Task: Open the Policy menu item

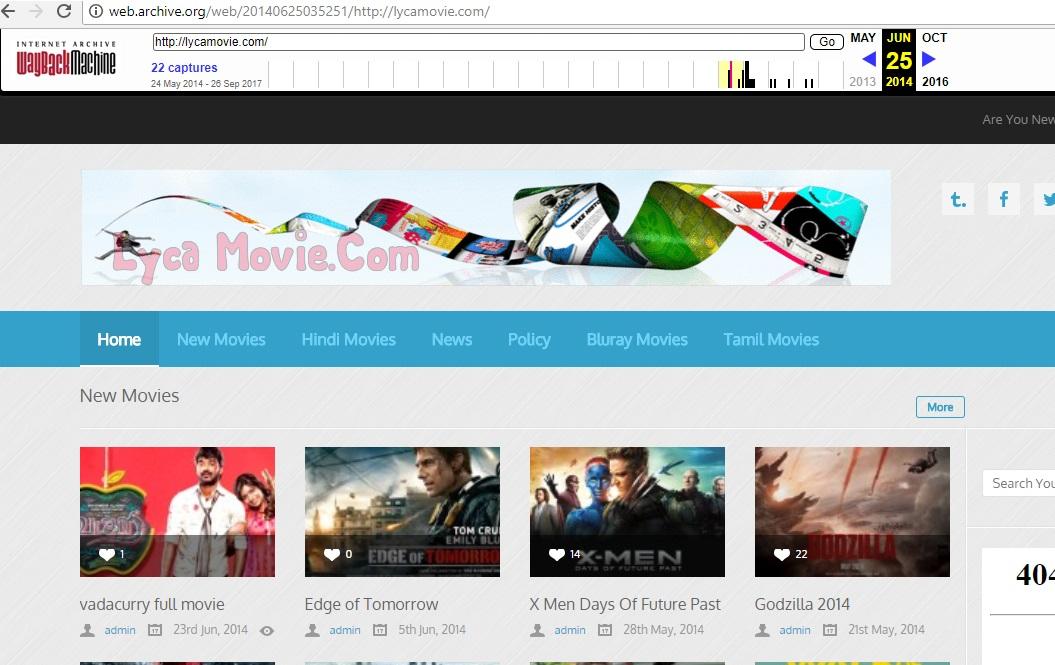Action: pos(529,339)
